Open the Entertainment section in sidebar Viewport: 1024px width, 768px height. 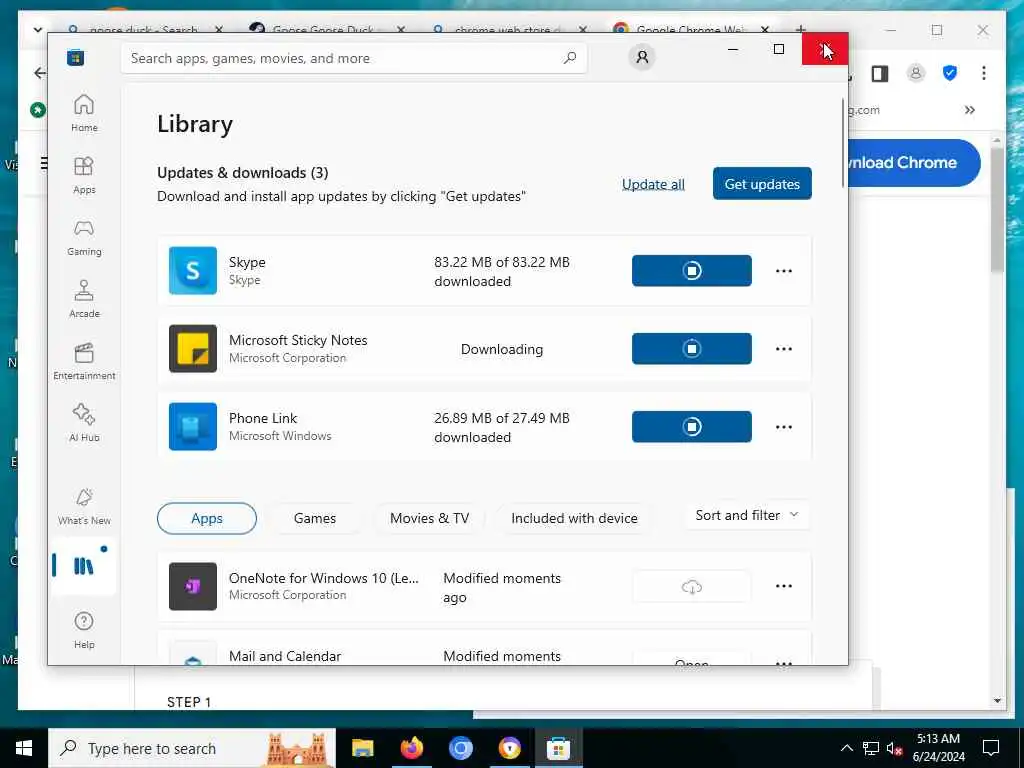(x=84, y=361)
